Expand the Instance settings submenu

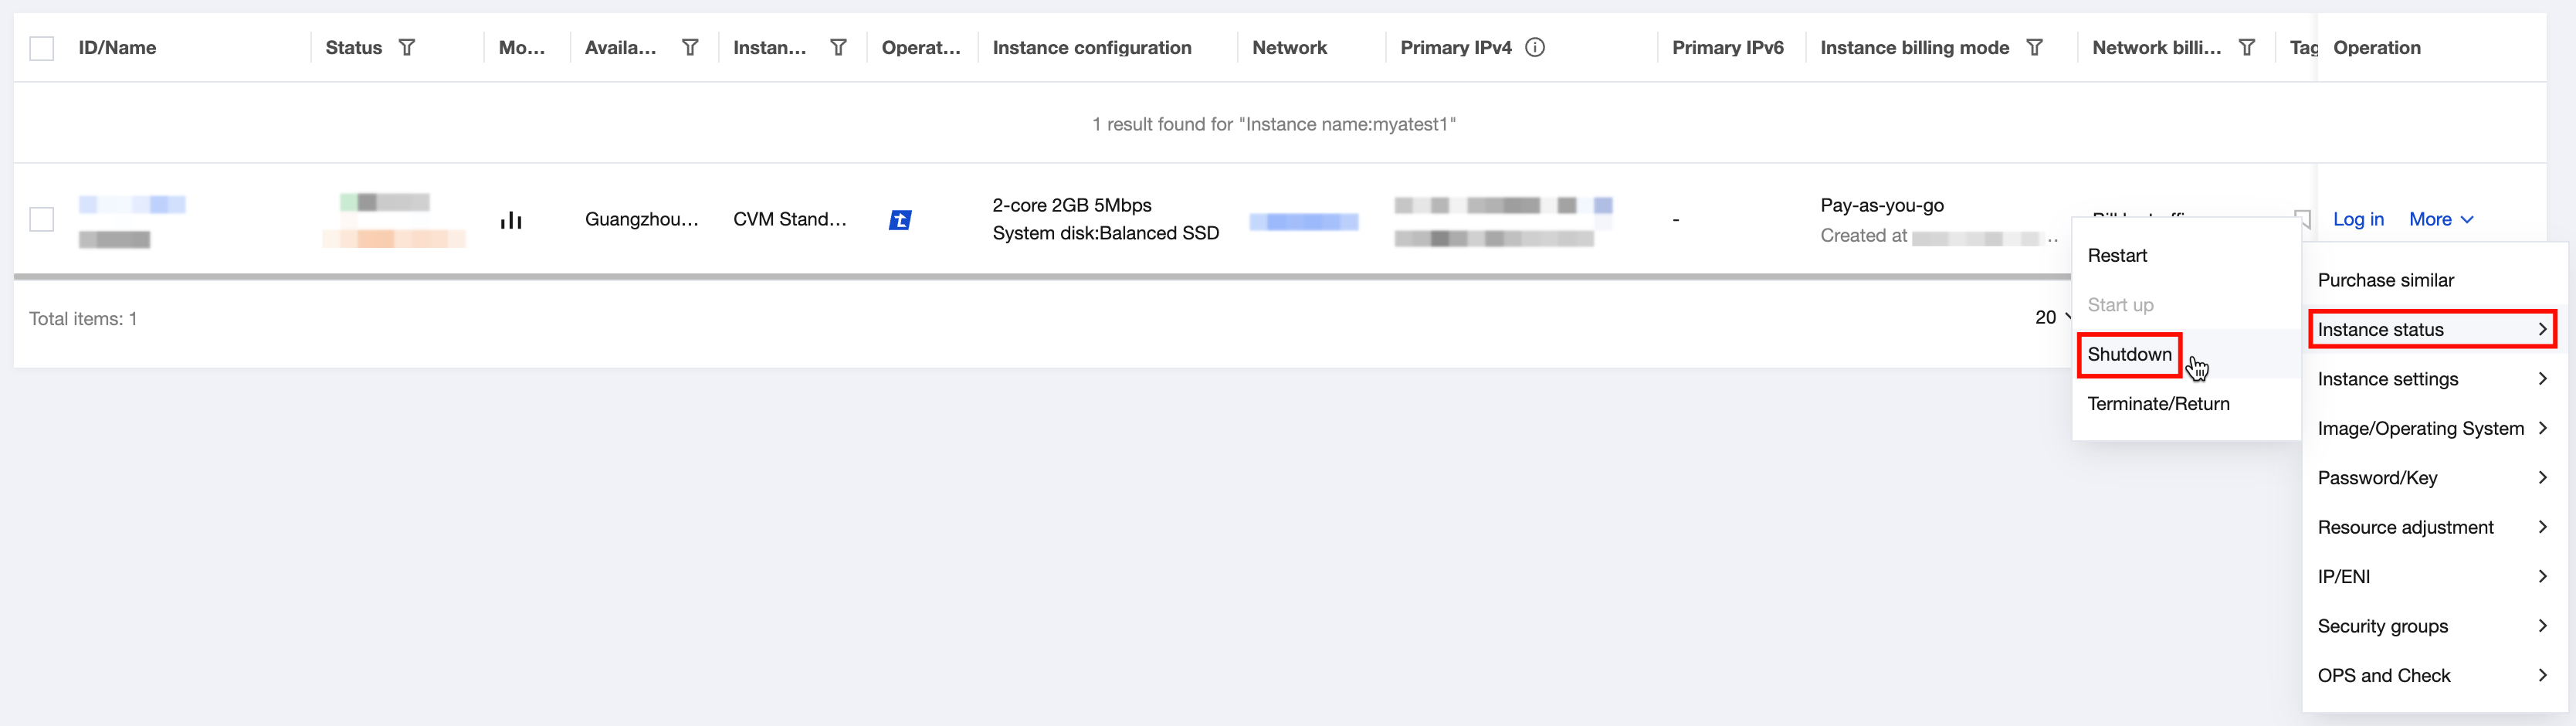pyautogui.click(x=2430, y=379)
